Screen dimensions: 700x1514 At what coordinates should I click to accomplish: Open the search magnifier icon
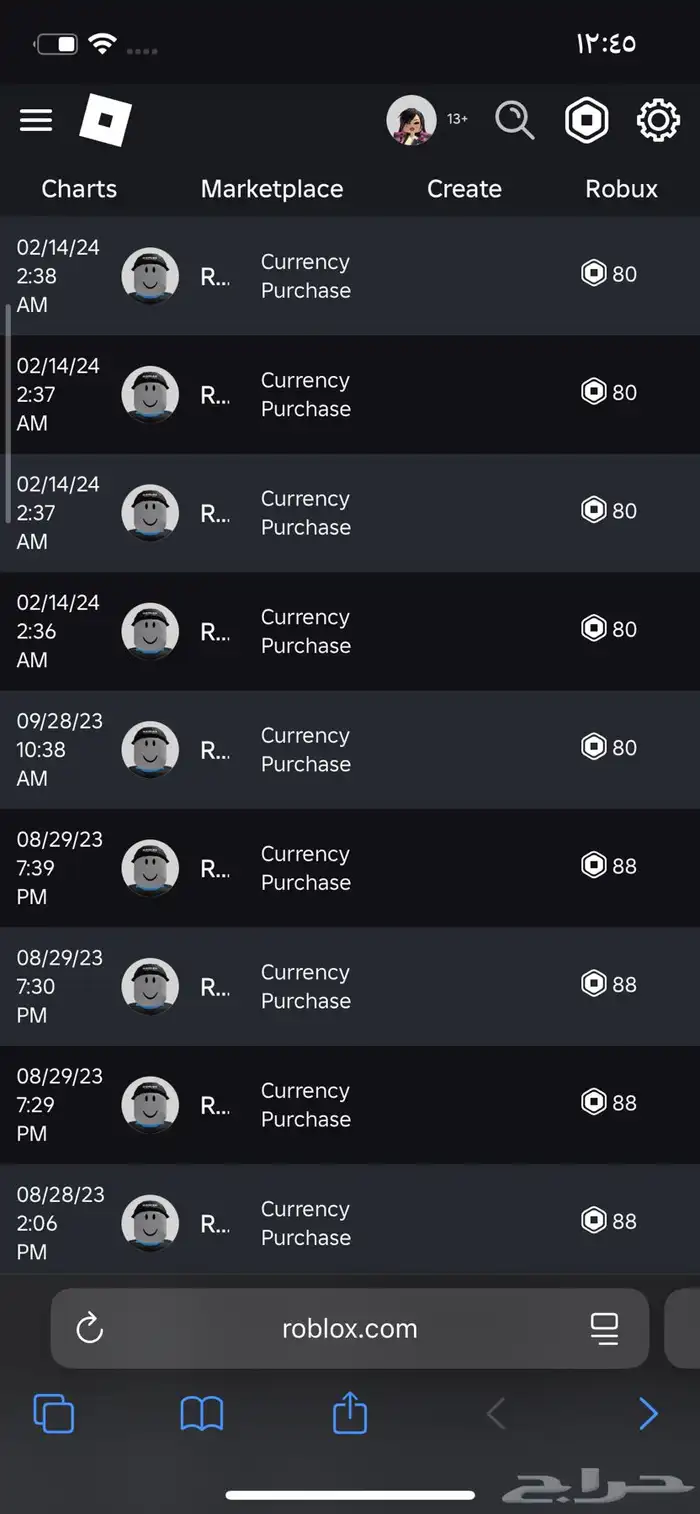[515, 121]
